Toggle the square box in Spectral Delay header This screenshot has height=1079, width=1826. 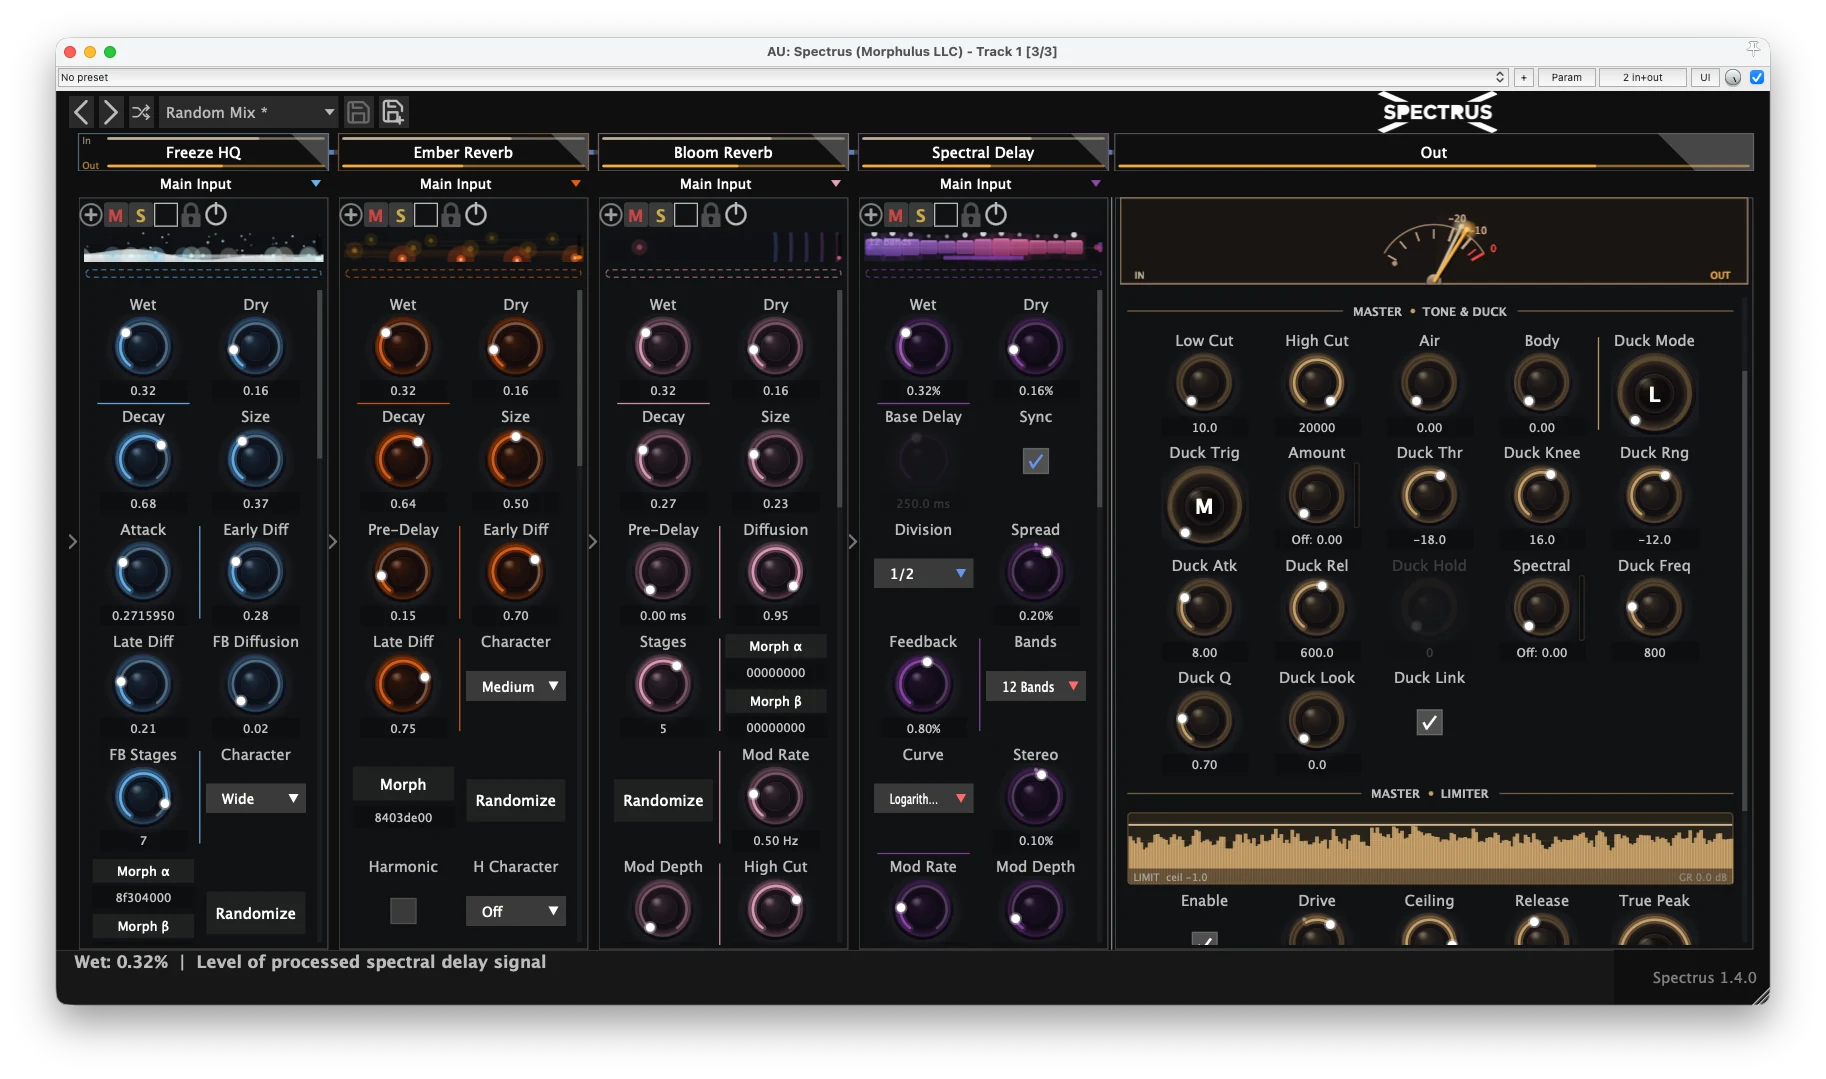[946, 214]
